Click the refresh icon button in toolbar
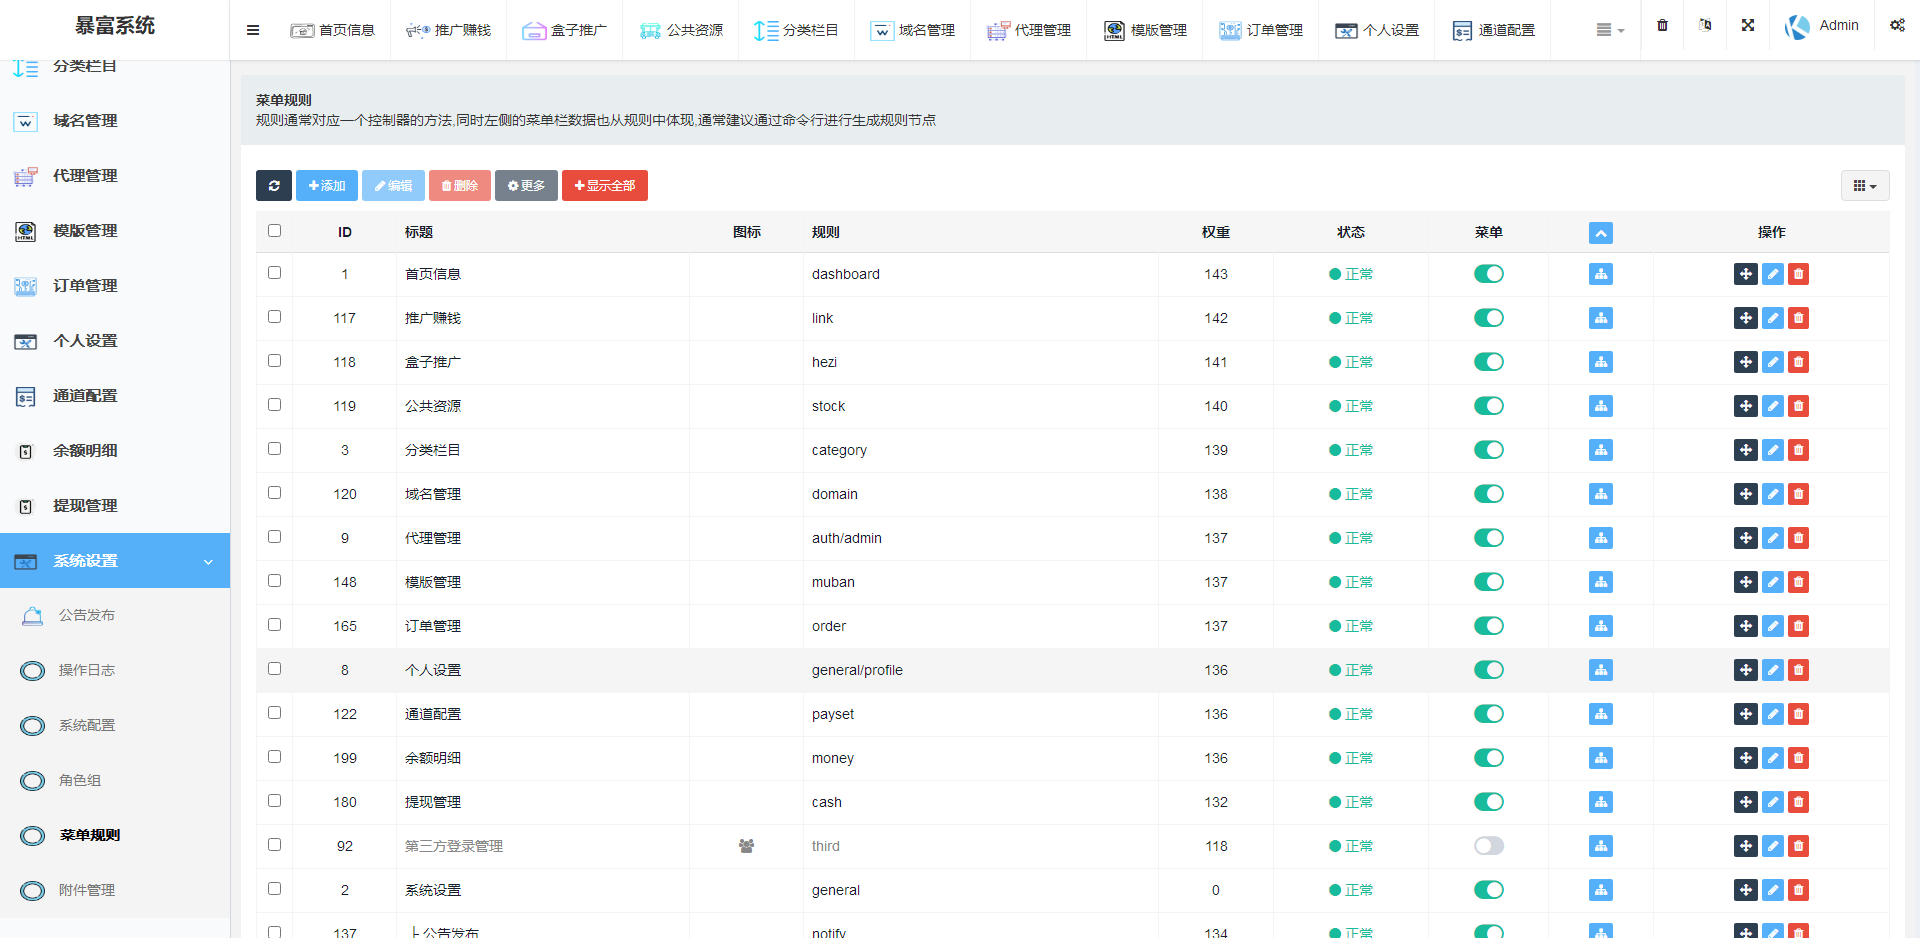This screenshot has width=1920, height=938. click(273, 186)
